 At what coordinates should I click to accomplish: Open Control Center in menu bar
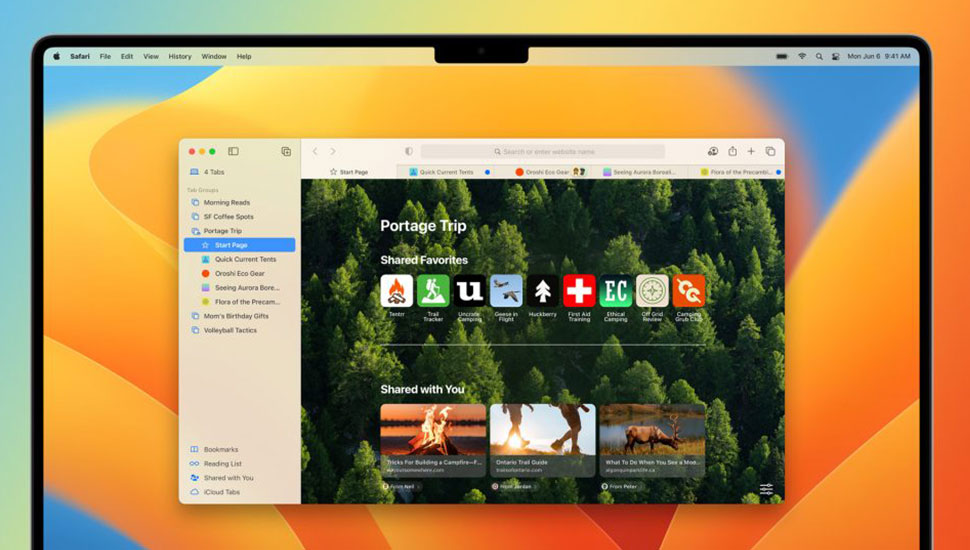pos(836,56)
